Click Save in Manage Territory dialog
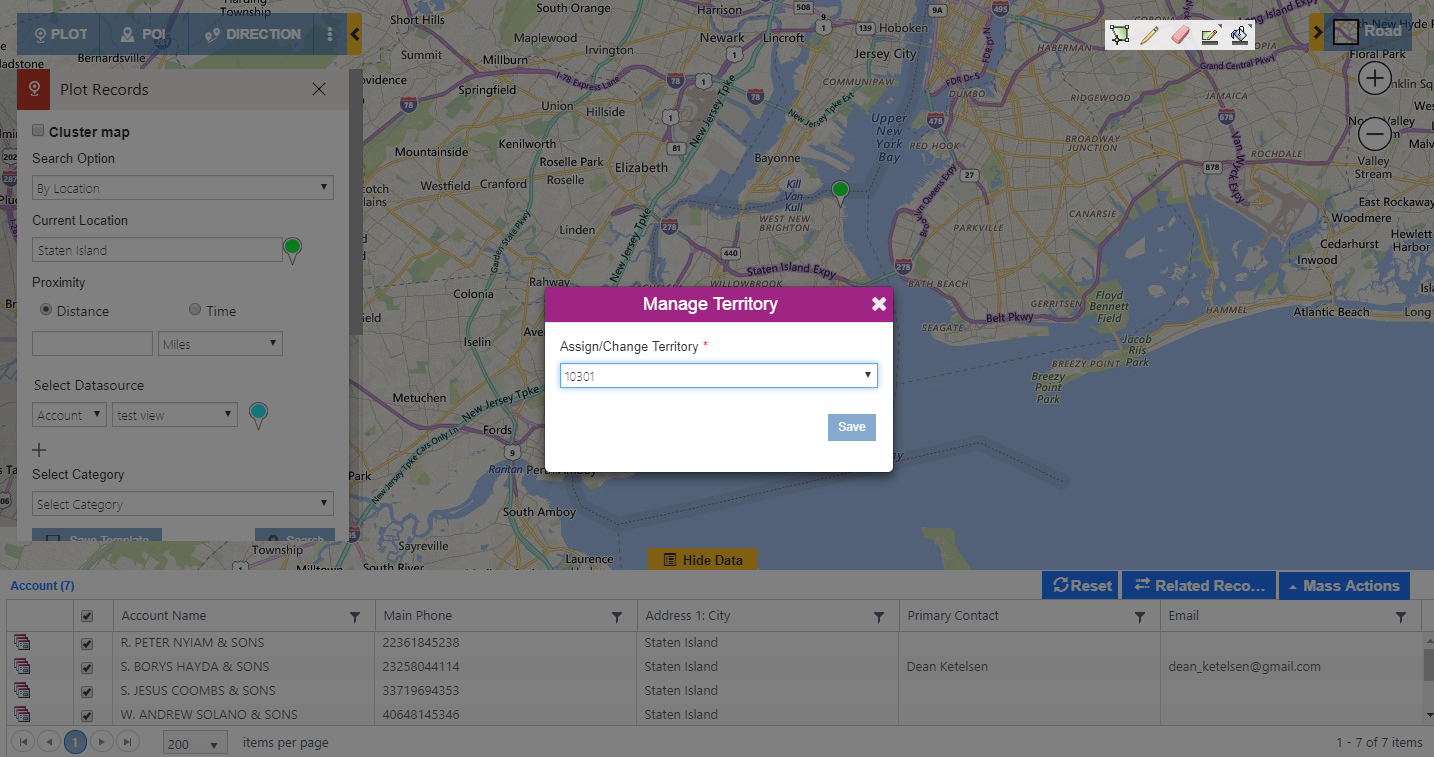1434x757 pixels. [x=852, y=427]
